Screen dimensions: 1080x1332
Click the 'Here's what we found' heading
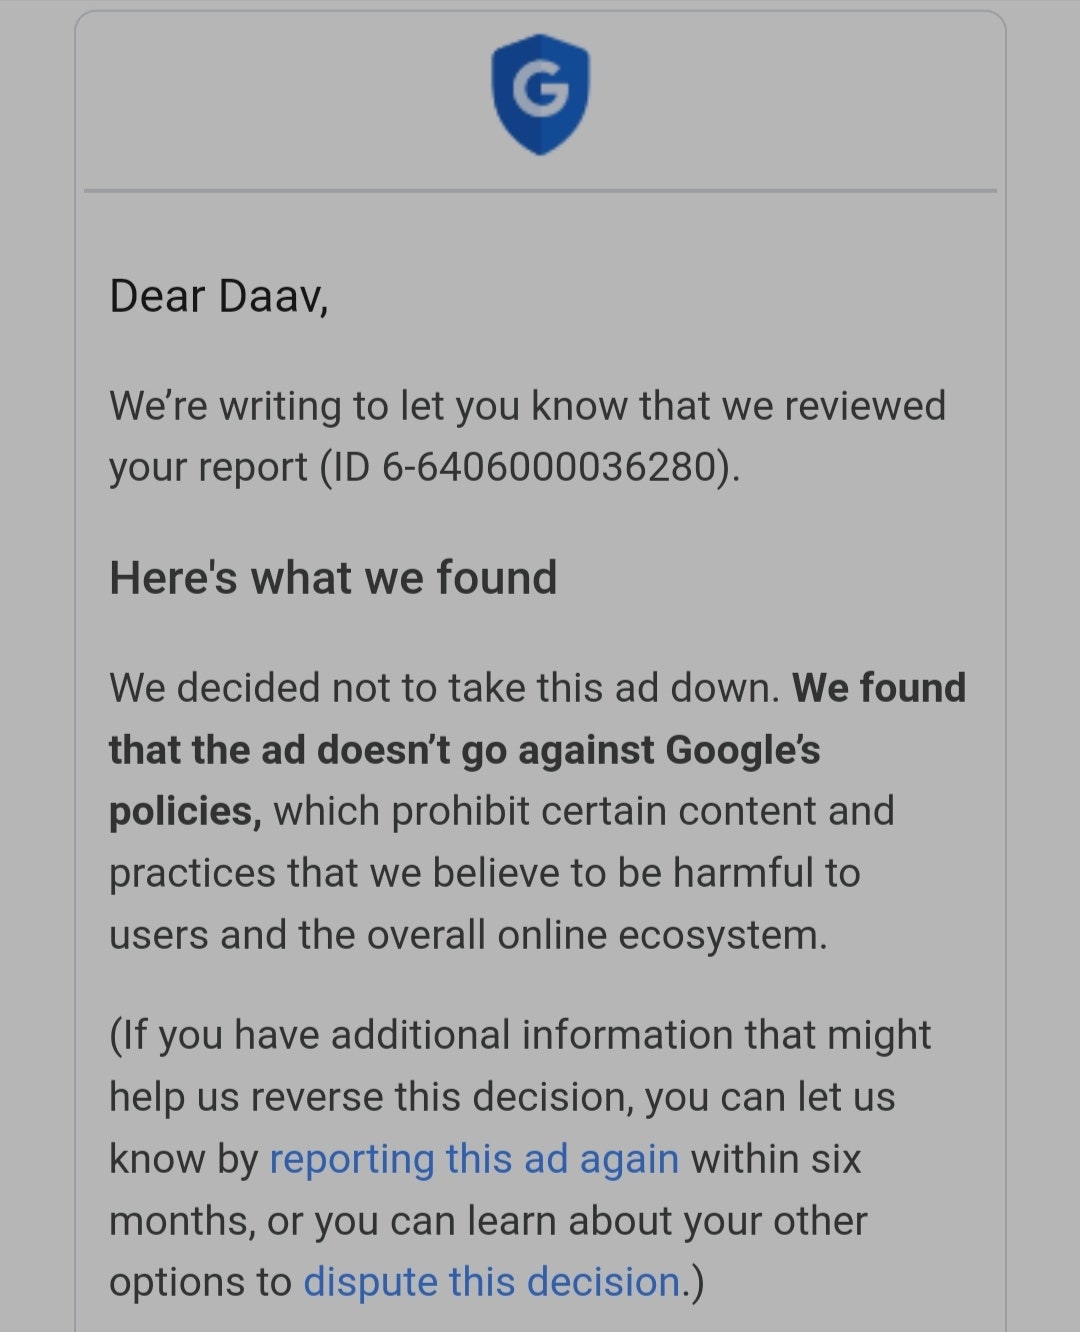(x=333, y=578)
